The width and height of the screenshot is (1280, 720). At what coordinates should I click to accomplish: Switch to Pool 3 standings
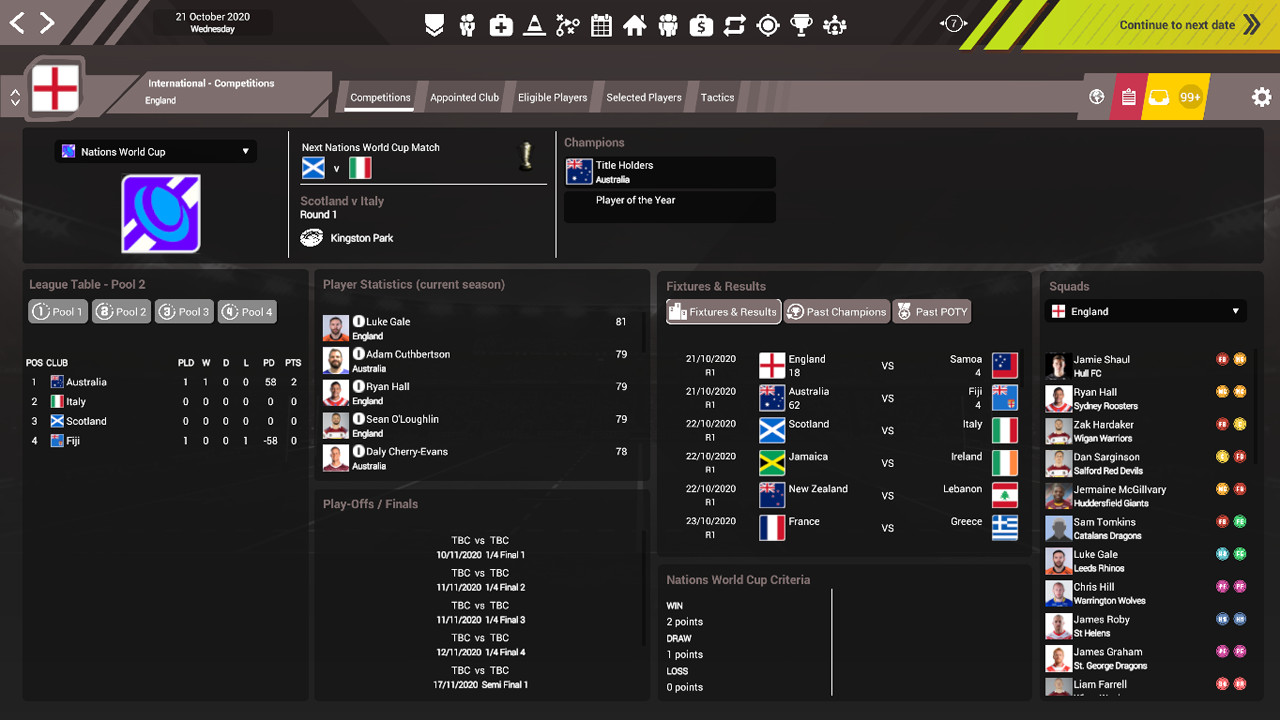184,311
